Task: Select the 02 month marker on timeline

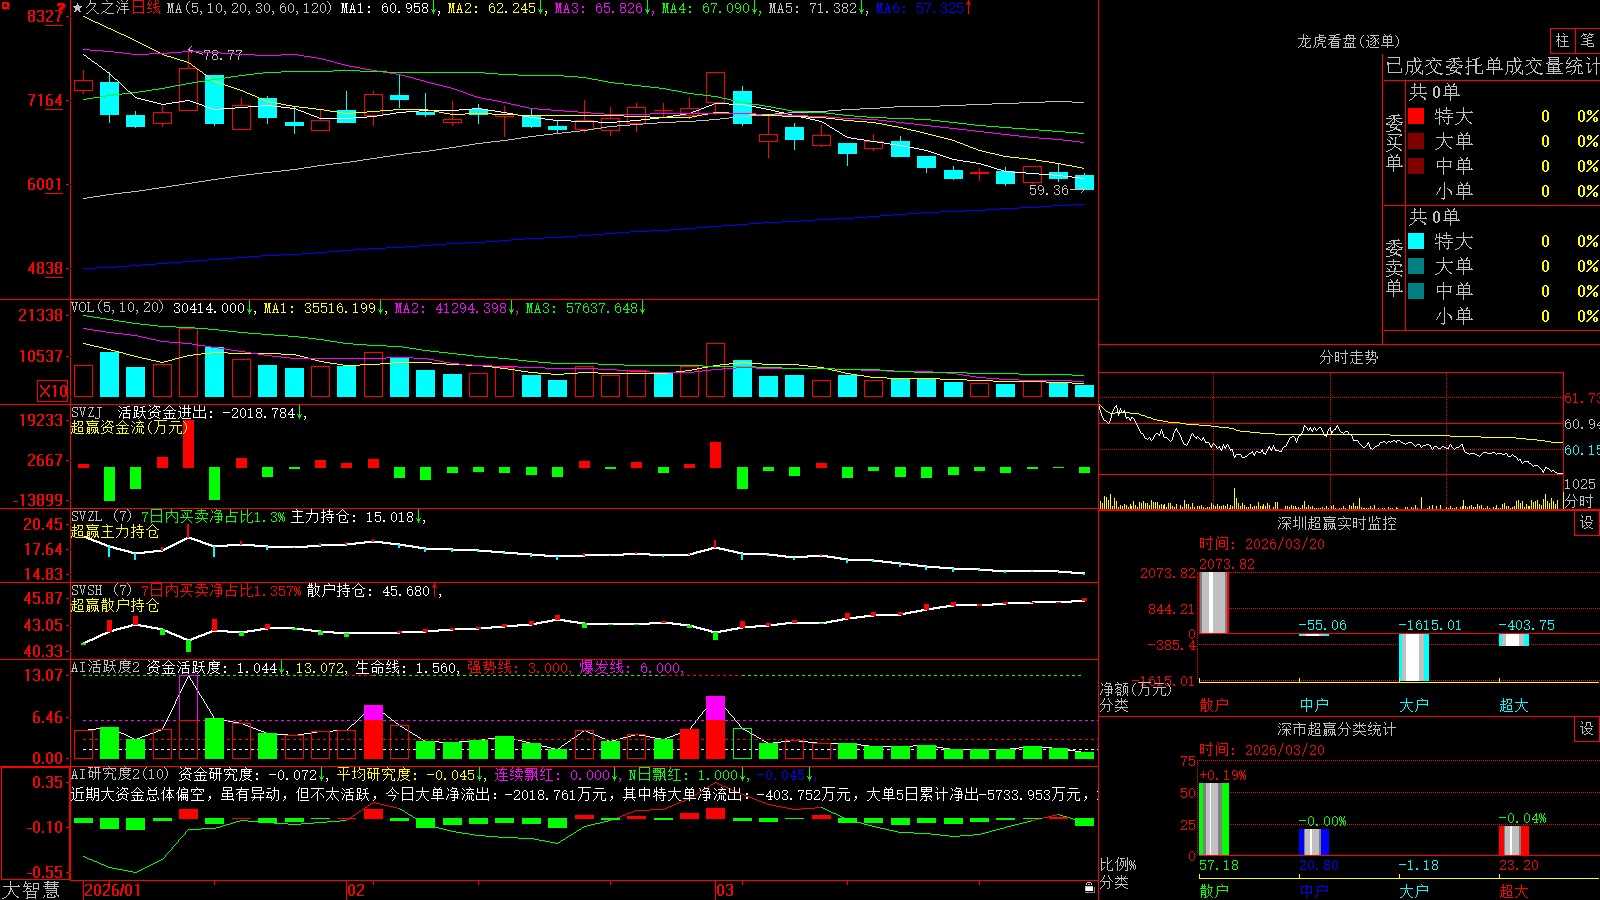Action: 355,890
